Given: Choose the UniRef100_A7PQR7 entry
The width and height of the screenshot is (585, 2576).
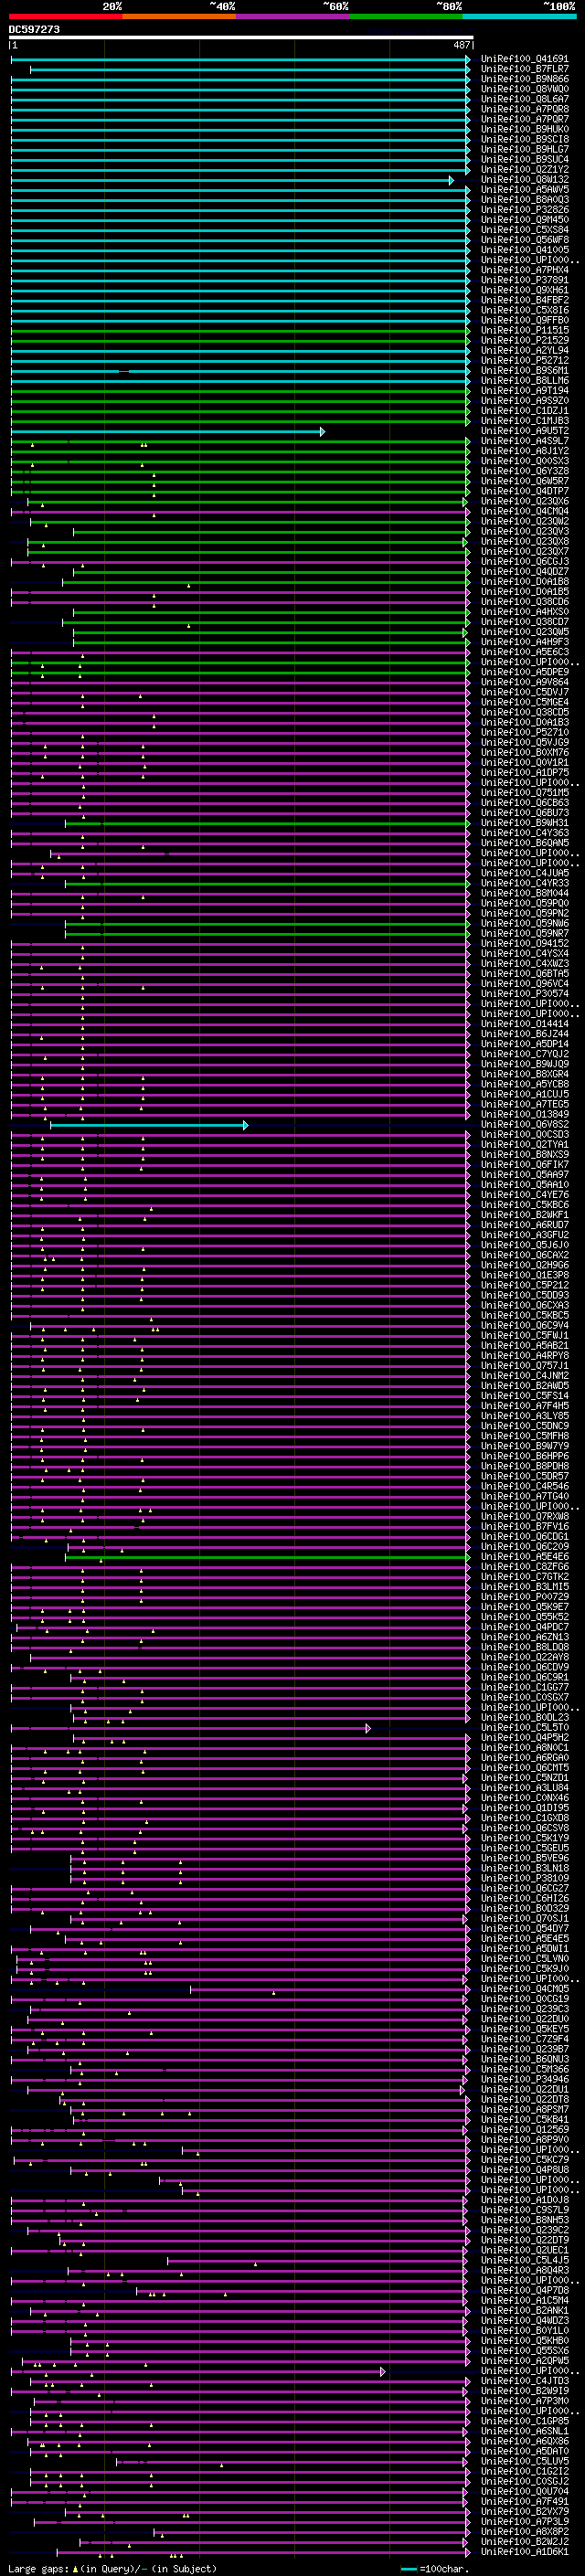Looking at the screenshot, I should (x=524, y=119).
